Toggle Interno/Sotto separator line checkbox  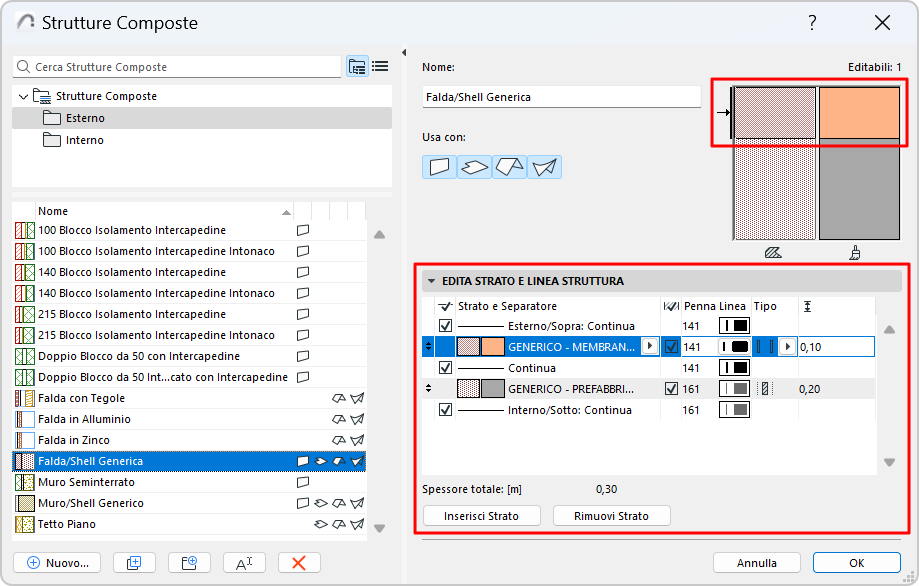[445, 410]
